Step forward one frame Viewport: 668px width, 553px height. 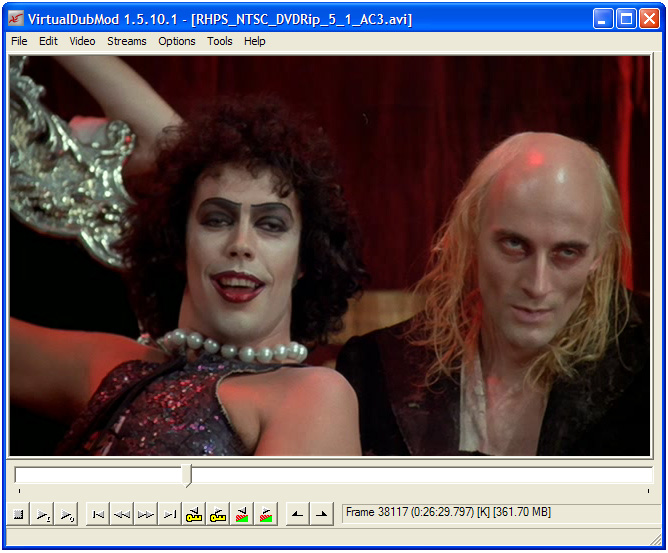point(146,514)
